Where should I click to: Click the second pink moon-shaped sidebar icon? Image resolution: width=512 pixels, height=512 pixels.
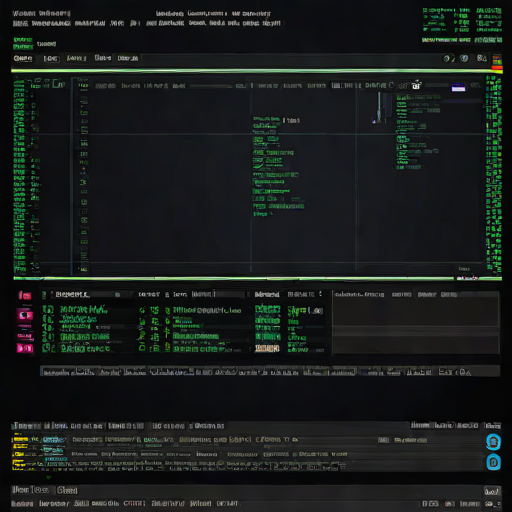(x=25, y=315)
